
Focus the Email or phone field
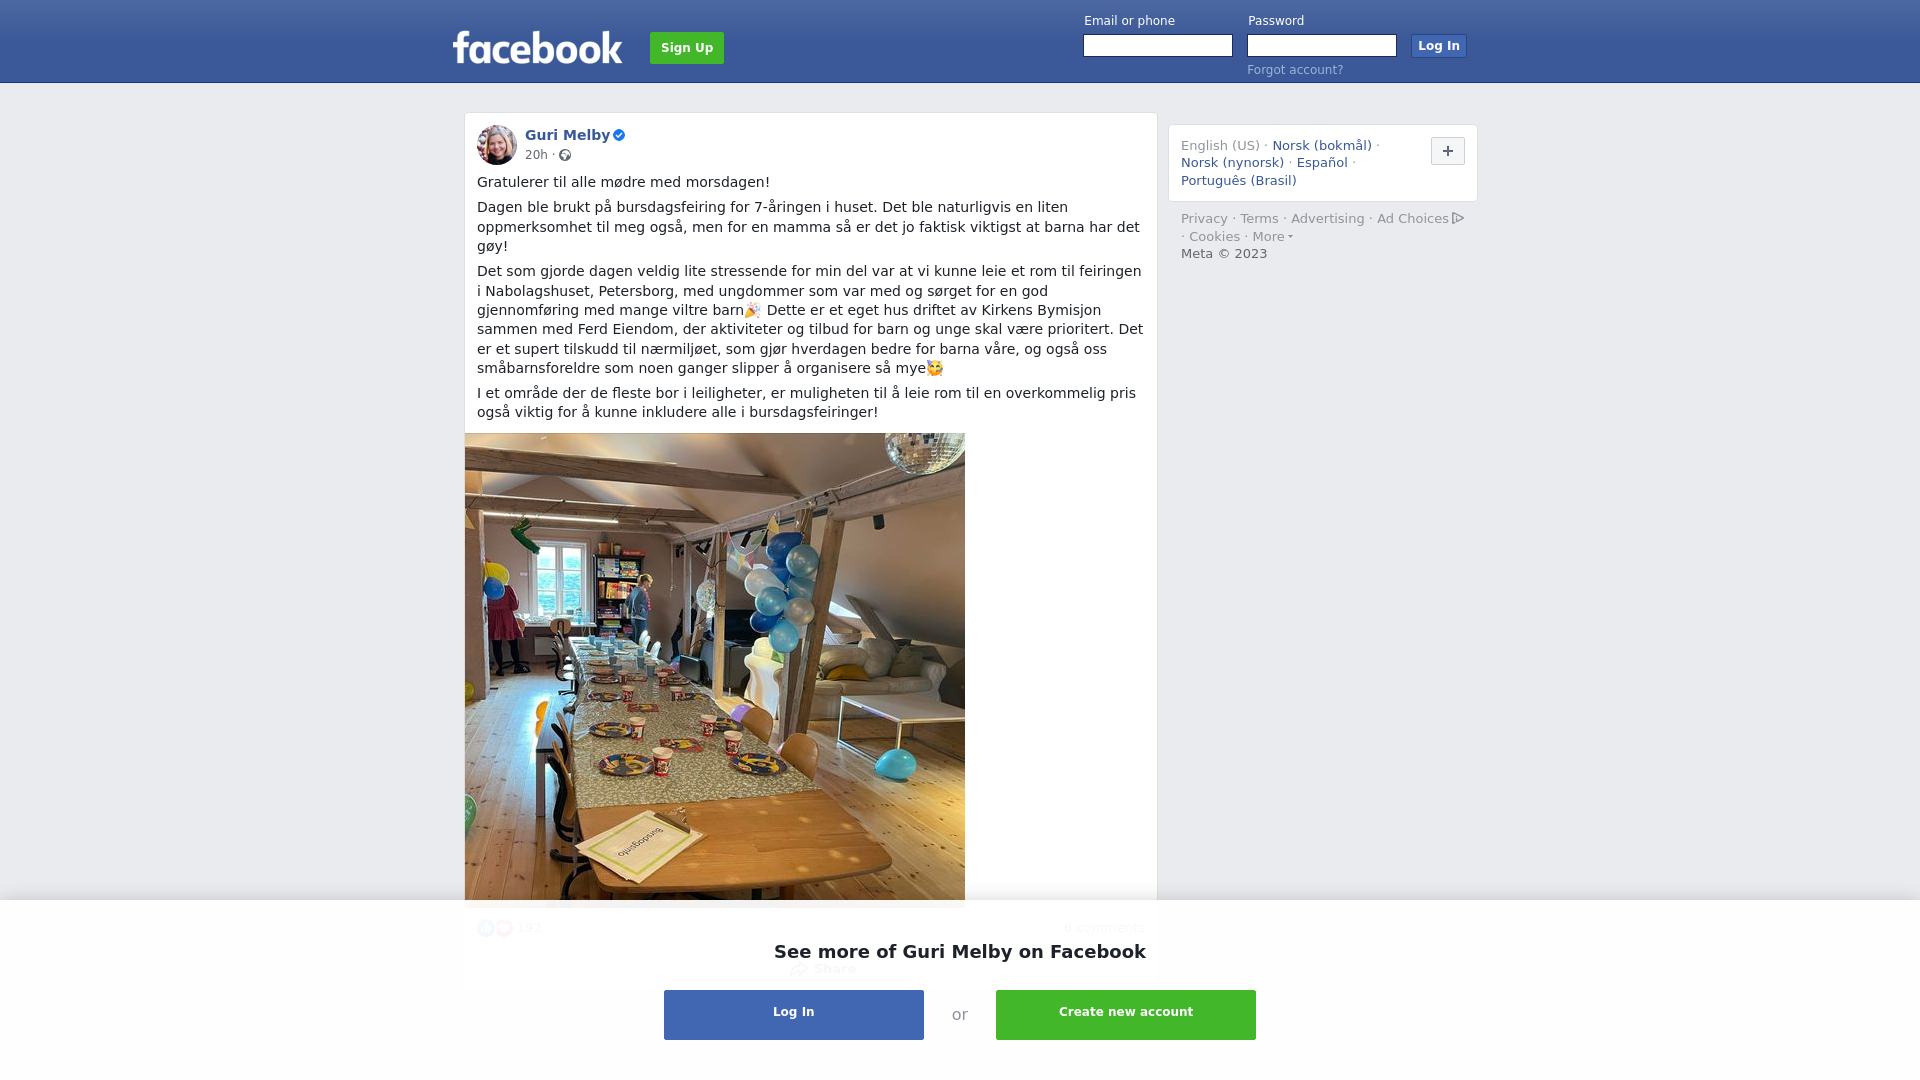[x=1158, y=46]
